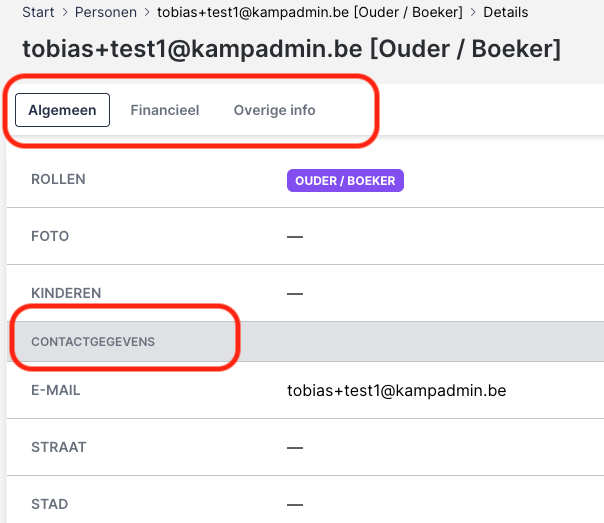The width and height of the screenshot is (604, 523).
Task: Click the KINDEREN row label
Action: pos(66,294)
